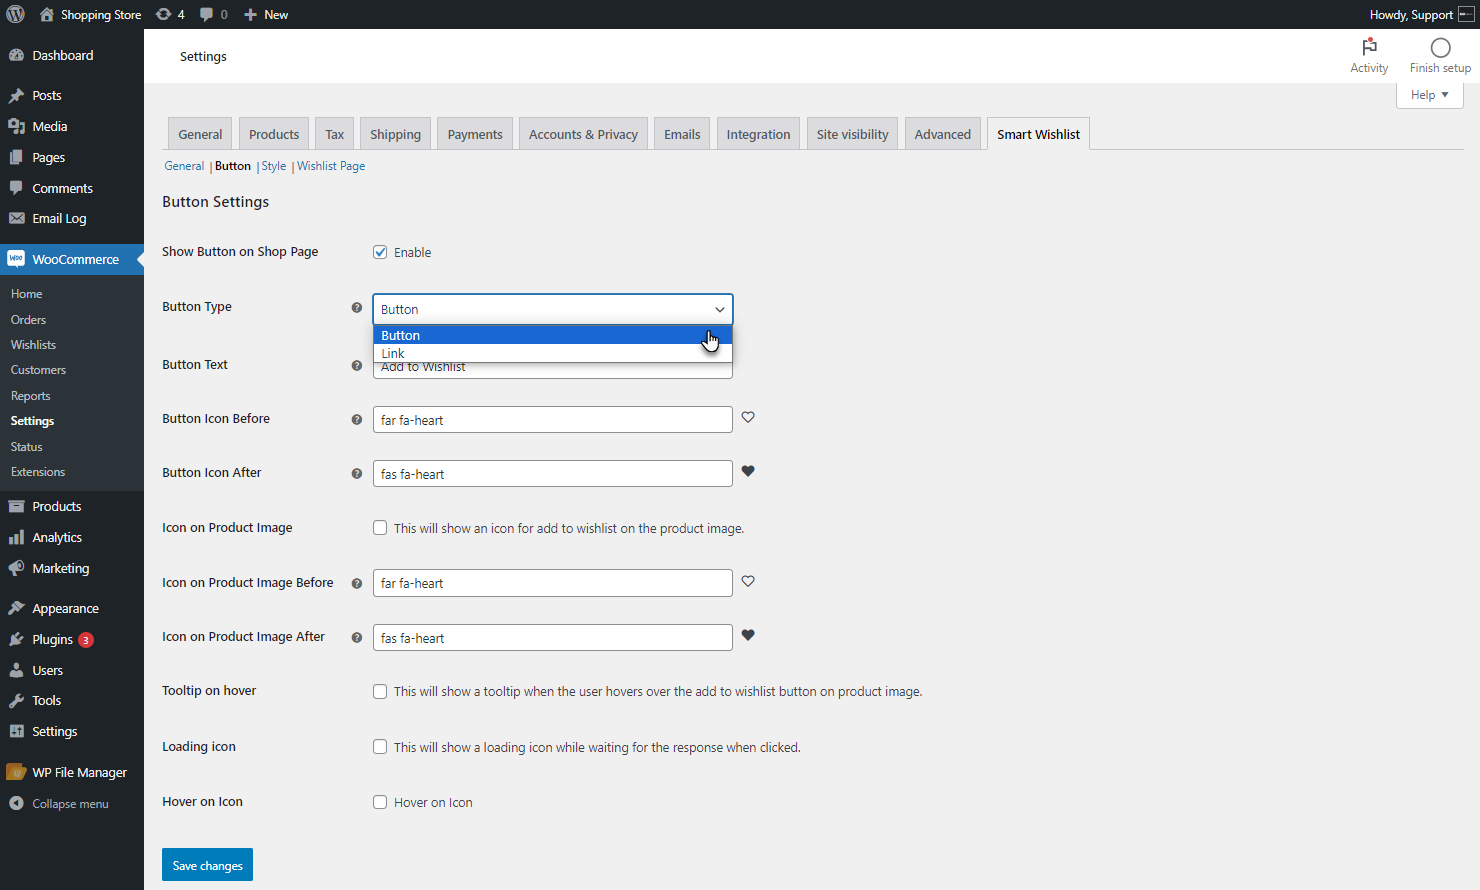Screen dimensions: 1480x890
Task: Click help icon beside Button Text
Action: click(357, 366)
